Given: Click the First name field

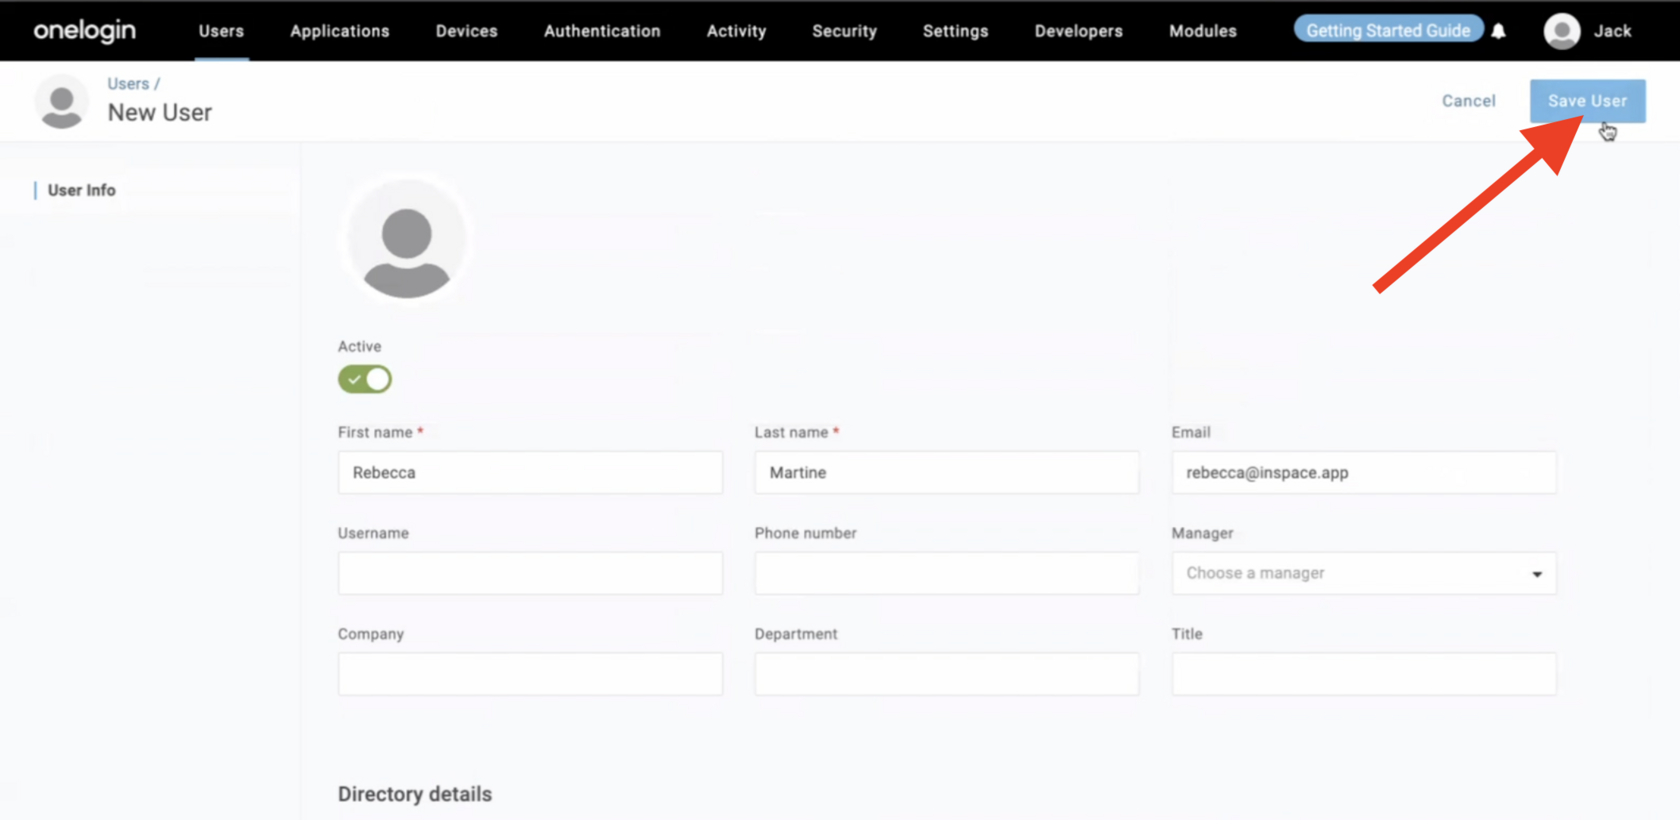Looking at the screenshot, I should [530, 472].
